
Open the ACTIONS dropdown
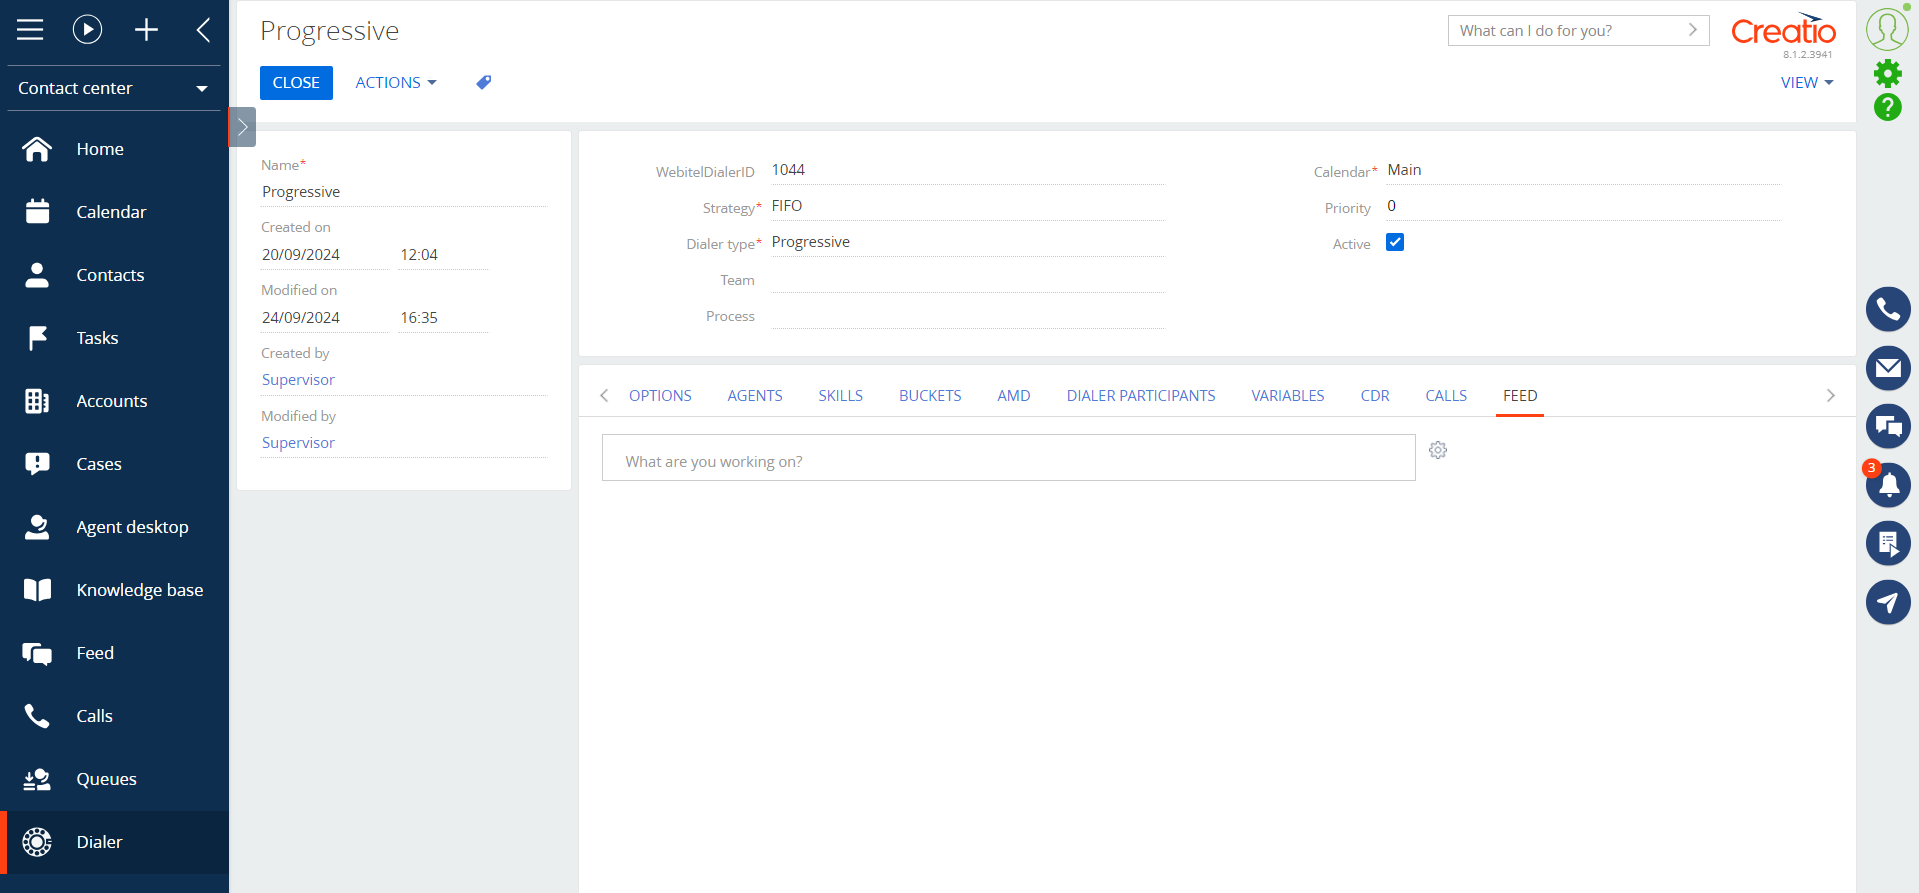(396, 83)
